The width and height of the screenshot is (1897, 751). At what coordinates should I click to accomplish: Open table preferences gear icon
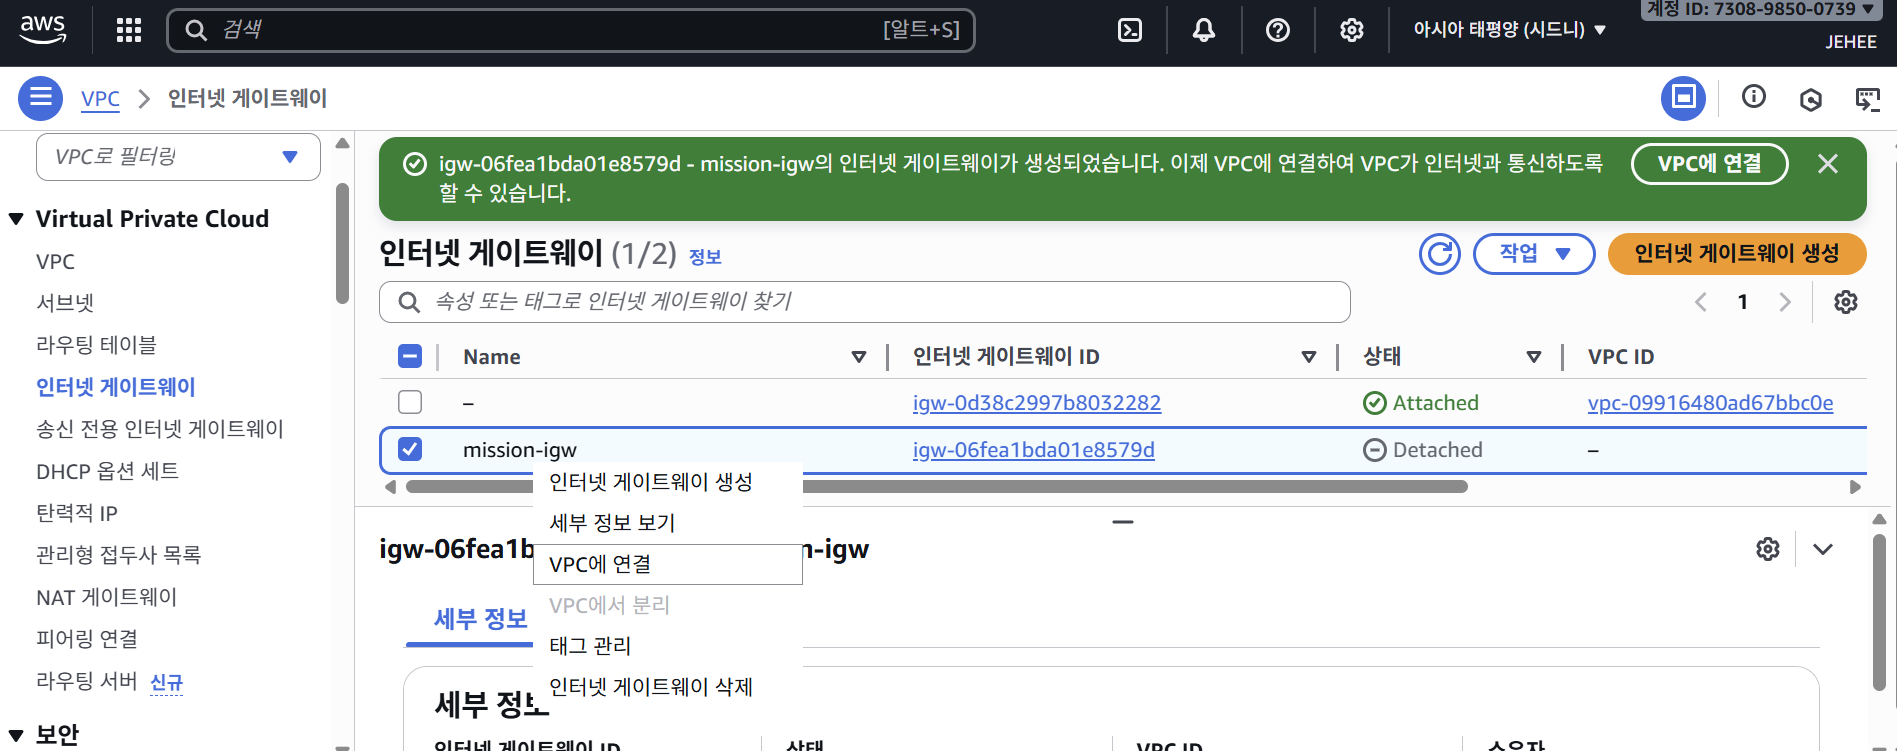[x=1845, y=302]
